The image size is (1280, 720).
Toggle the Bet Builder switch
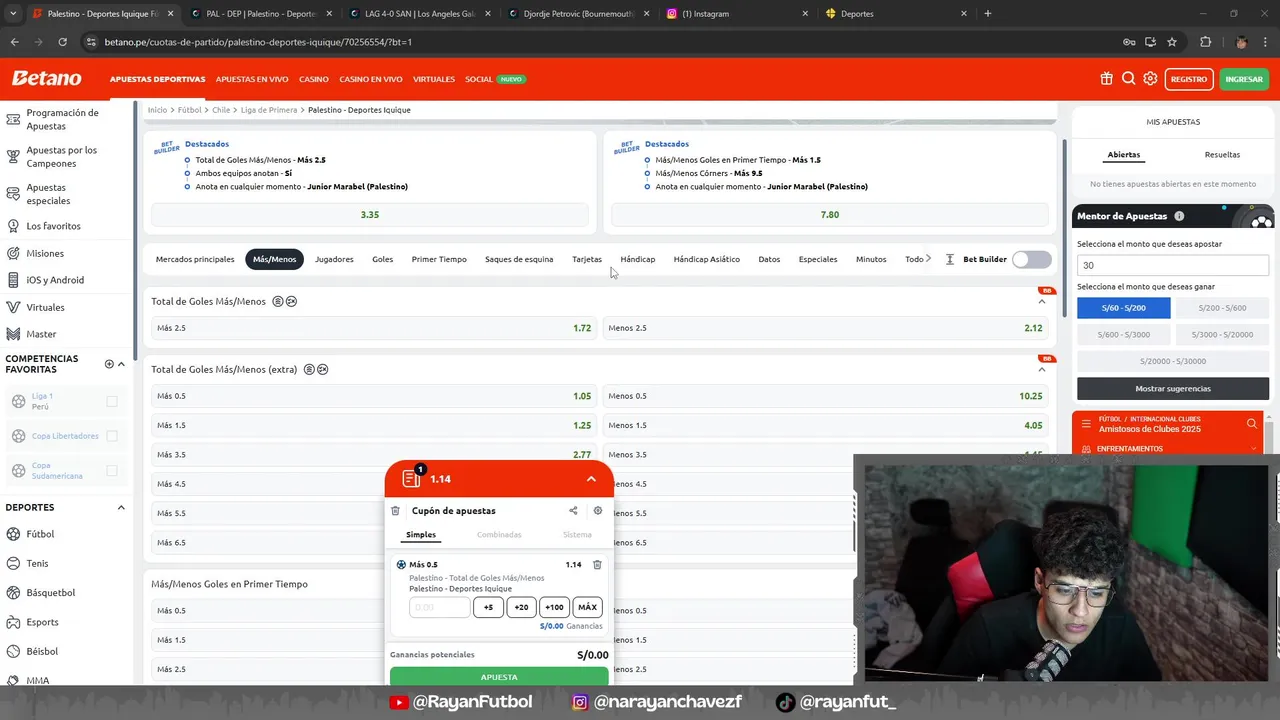click(1031, 259)
